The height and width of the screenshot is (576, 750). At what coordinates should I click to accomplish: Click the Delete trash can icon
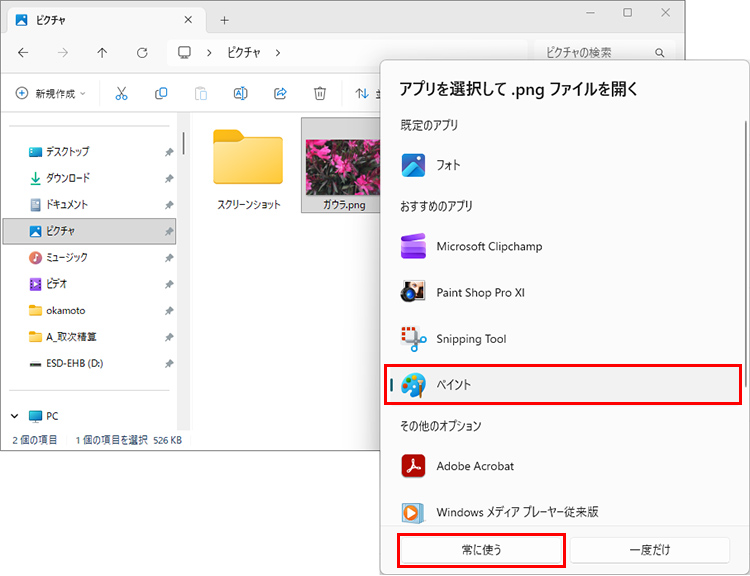[x=320, y=93]
